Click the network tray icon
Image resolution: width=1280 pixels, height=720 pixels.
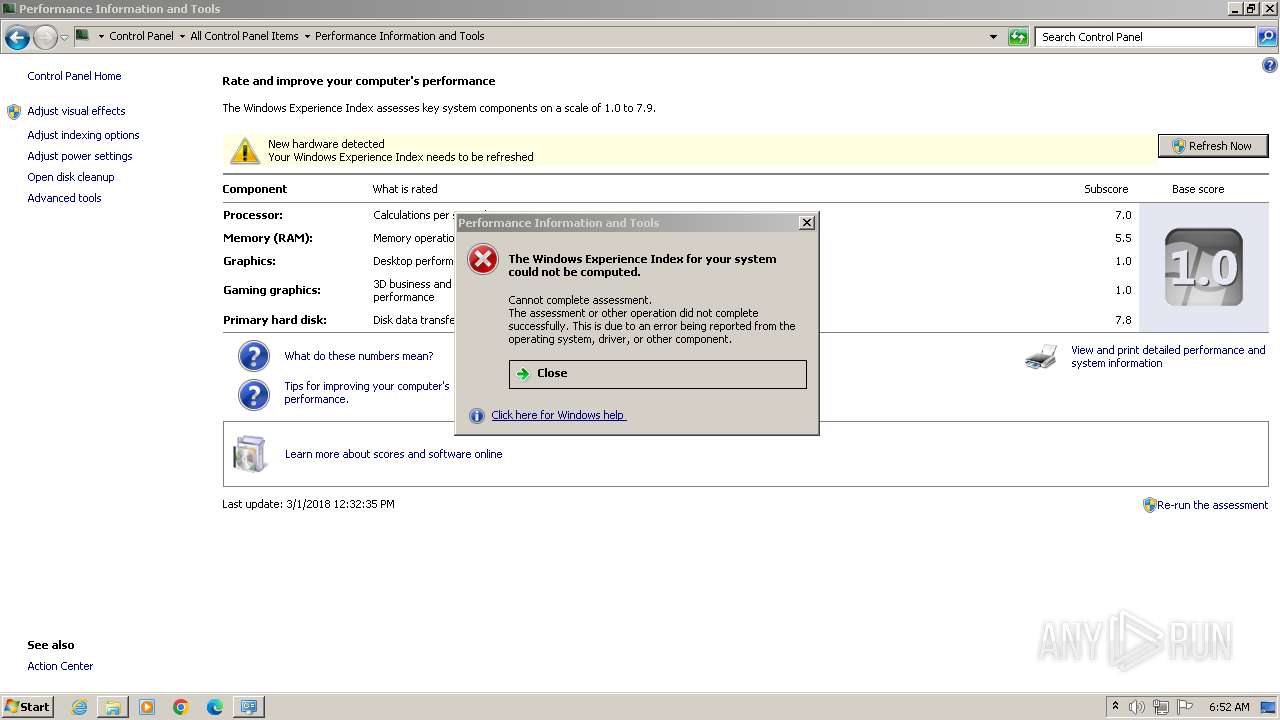pyautogui.click(x=1161, y=707)
